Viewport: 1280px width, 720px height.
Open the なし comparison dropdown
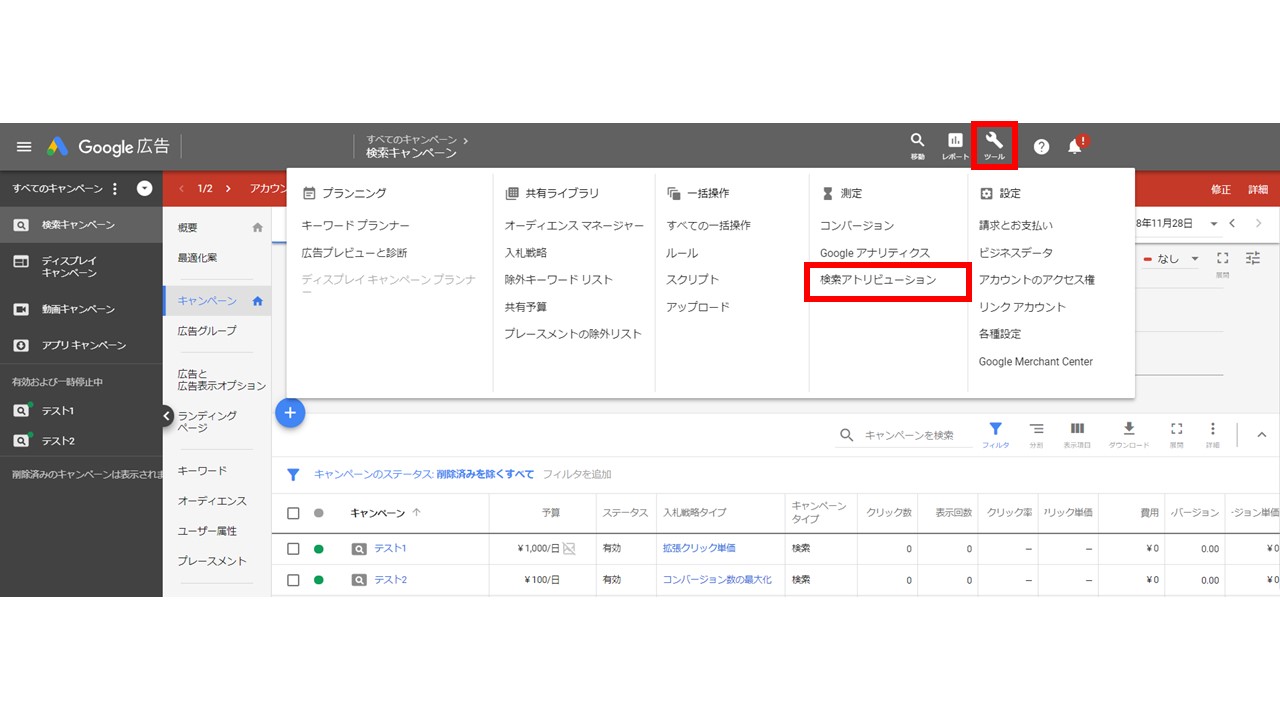pos(1174,258)
